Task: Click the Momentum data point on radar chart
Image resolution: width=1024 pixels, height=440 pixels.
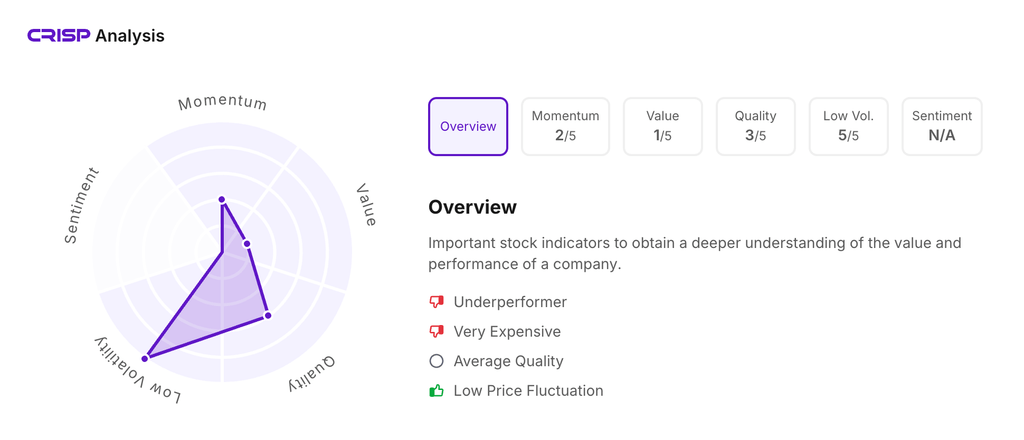Action: pos(222,200)
